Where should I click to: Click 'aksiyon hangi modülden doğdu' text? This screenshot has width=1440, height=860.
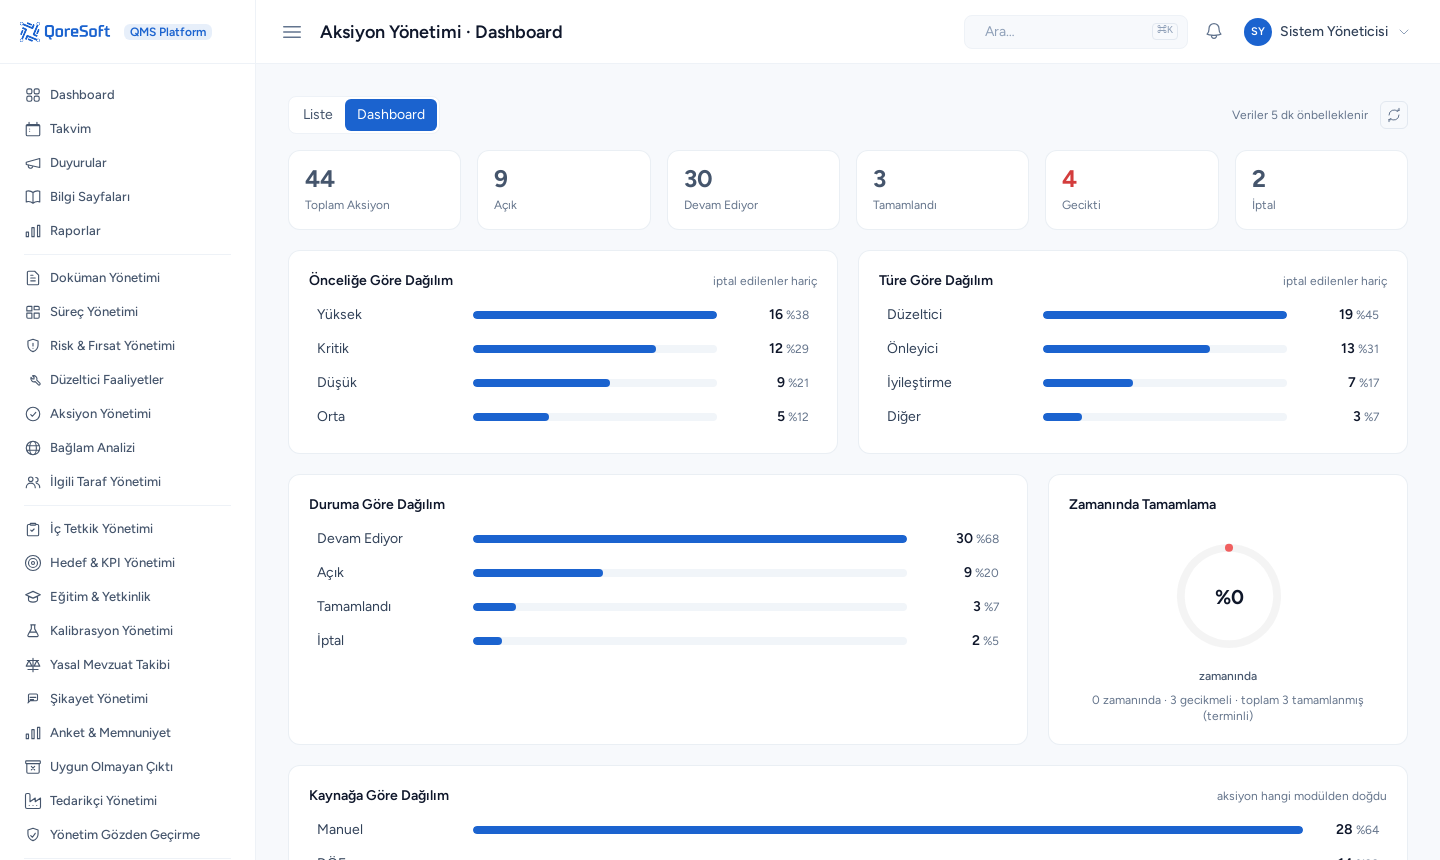(1302, 796)
